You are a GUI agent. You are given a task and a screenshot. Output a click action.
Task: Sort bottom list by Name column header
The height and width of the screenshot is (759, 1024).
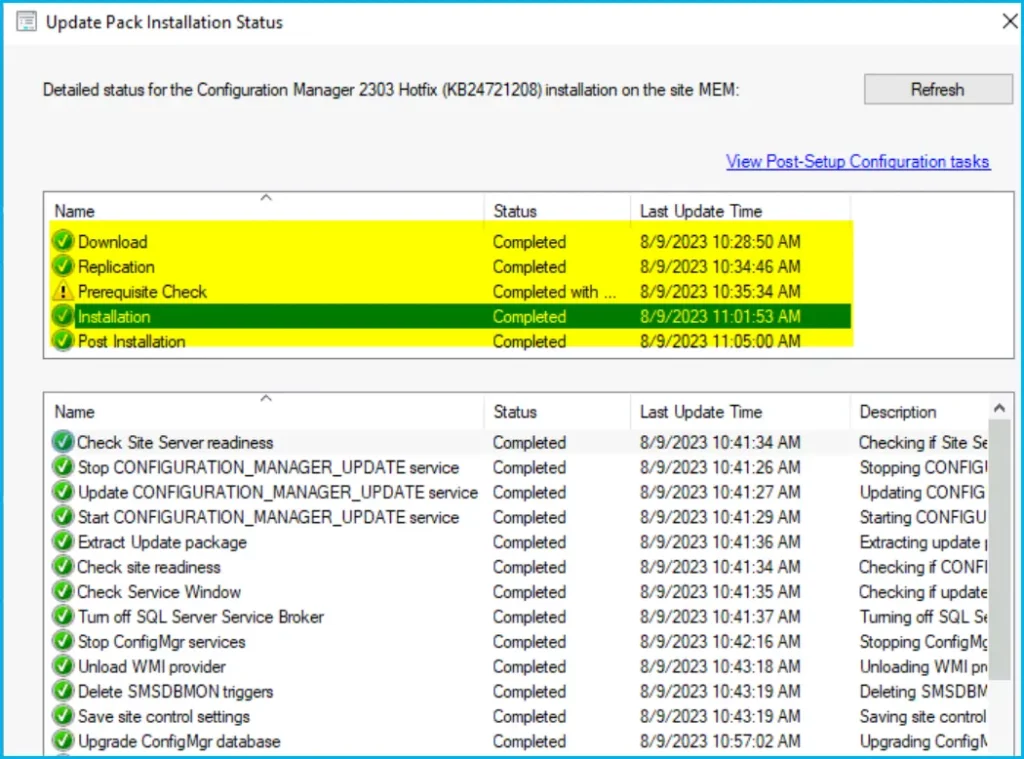(x=265, y=412)
